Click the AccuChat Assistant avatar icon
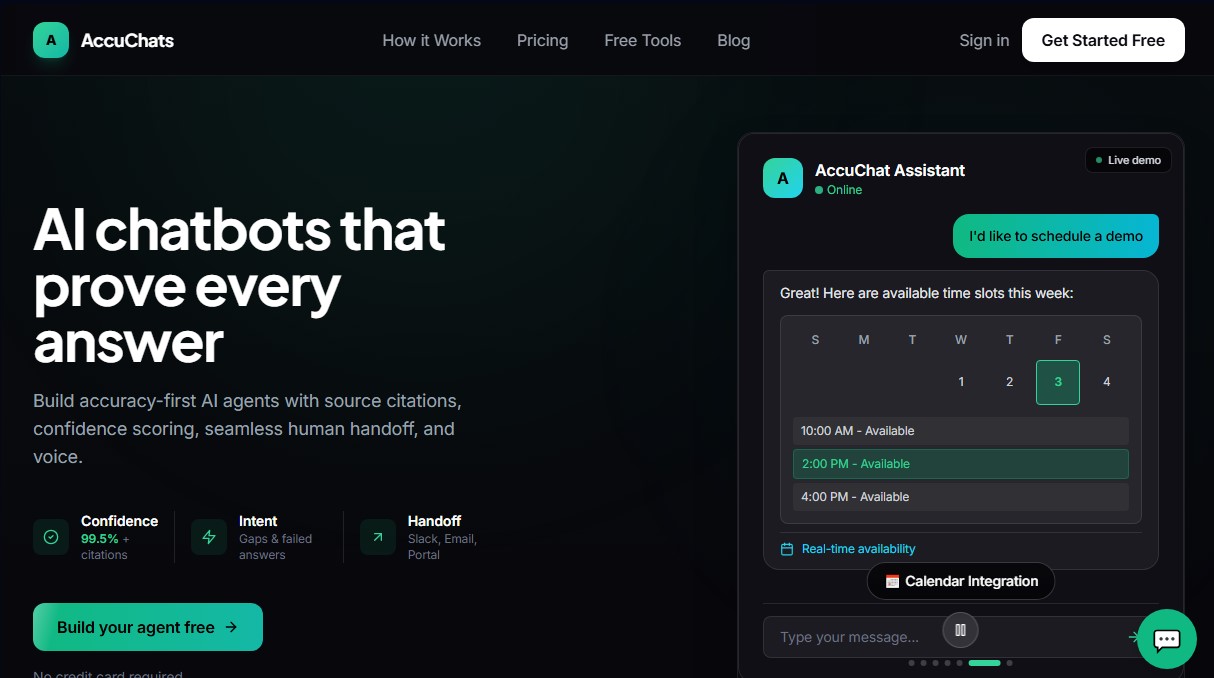The height and width of the screenshot is (678, 1214). (x=783, y=178)
